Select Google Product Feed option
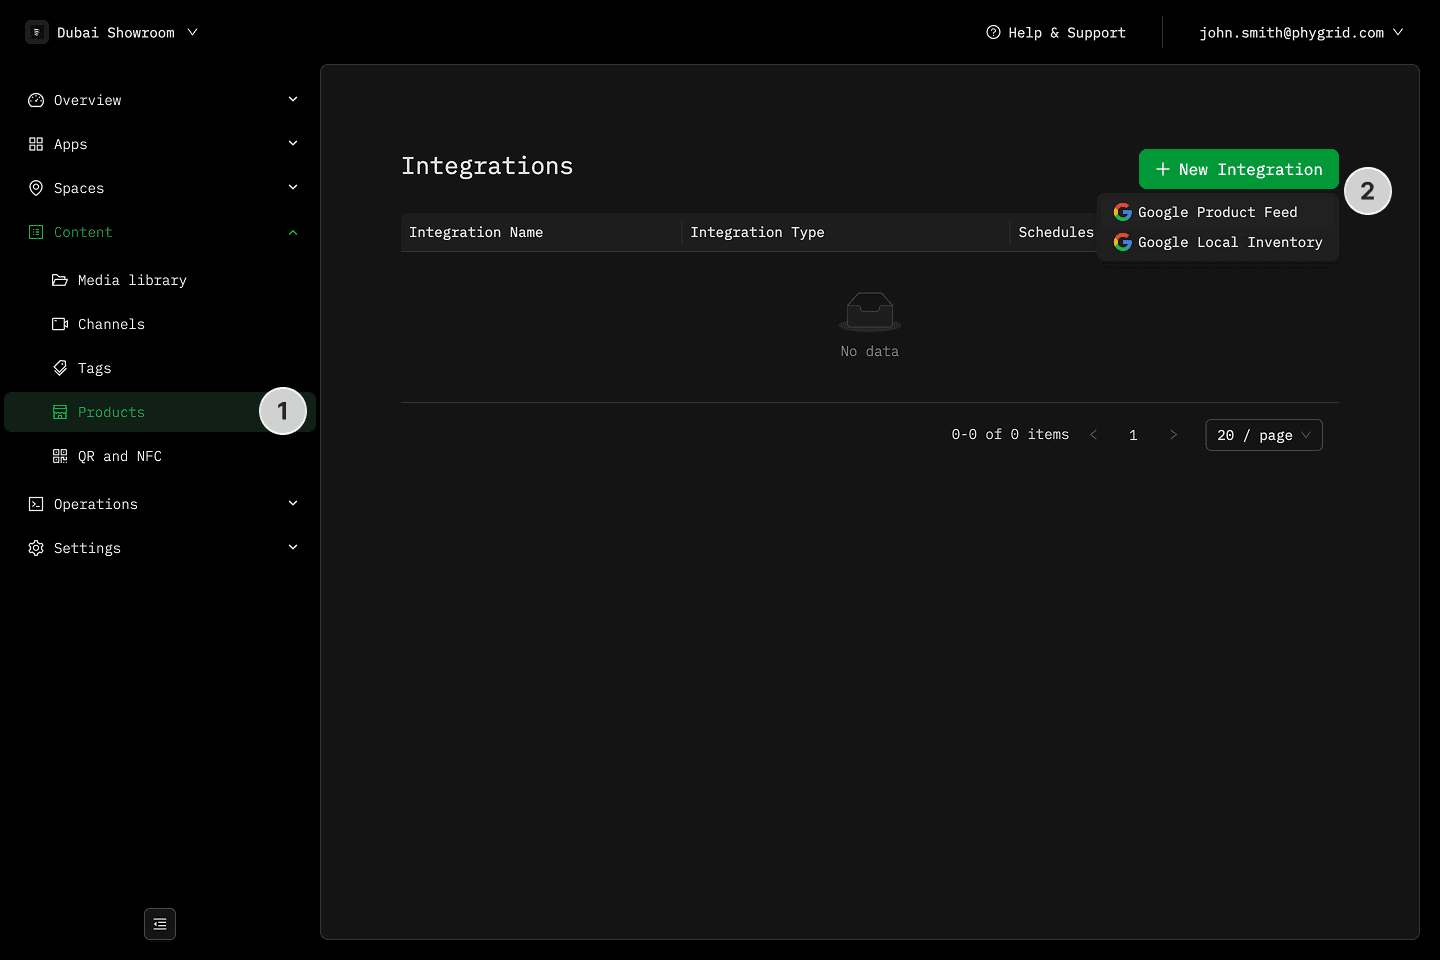The image size is (1440, 960). click(1217, 212)
